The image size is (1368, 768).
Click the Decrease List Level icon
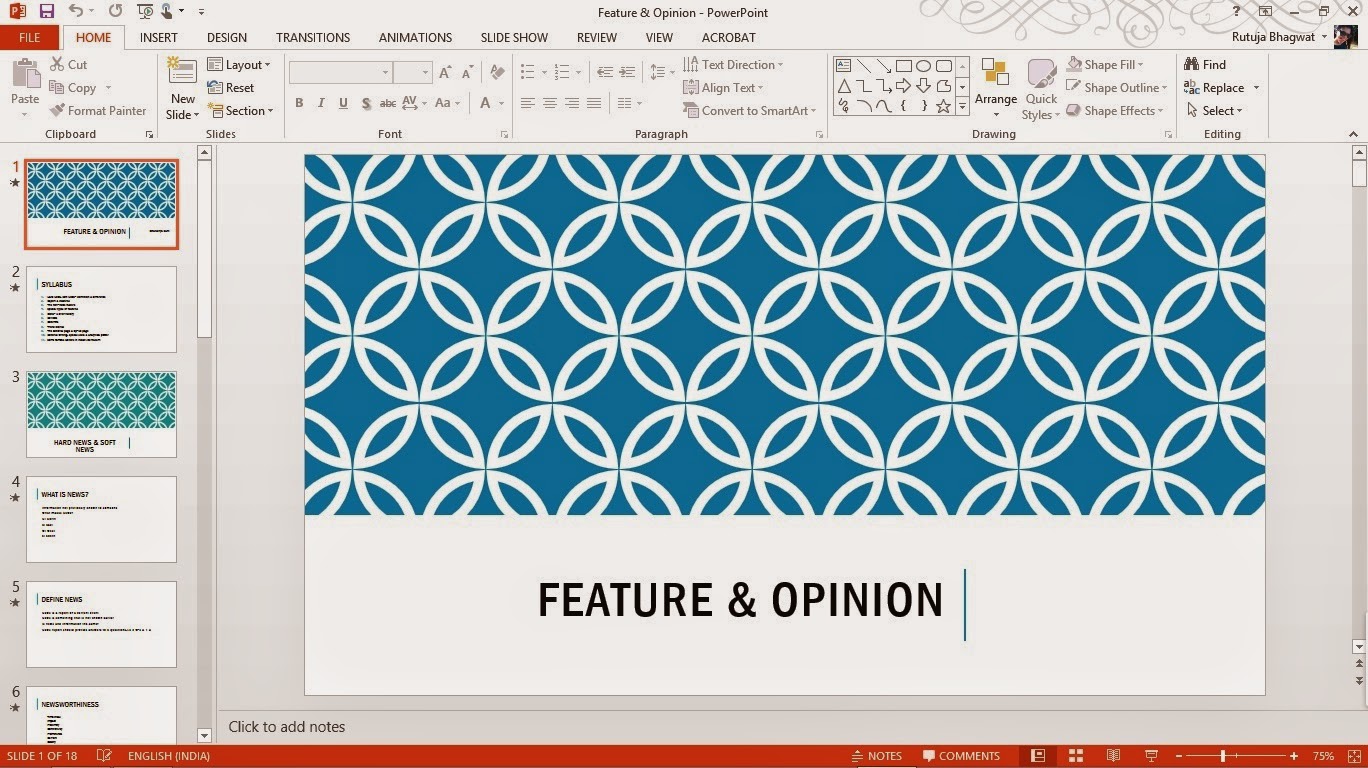coord(604,72)
